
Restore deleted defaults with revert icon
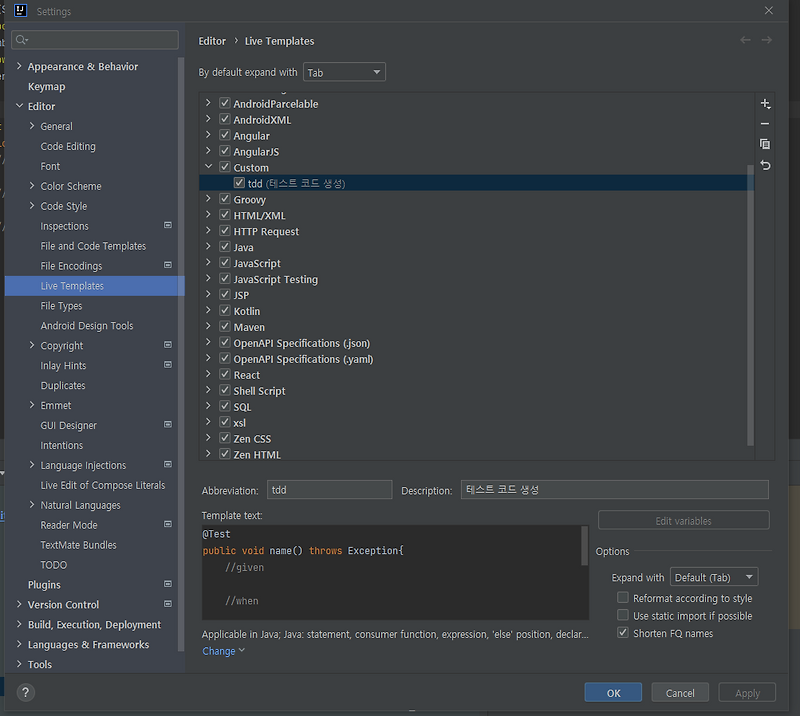point(765,165)
